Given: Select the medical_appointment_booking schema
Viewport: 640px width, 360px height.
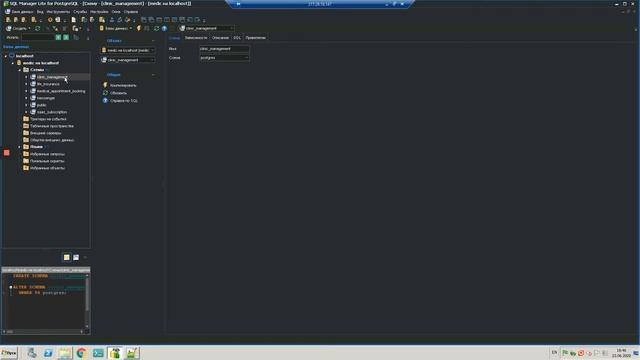Looking at the screenshot, I should pyautogui.click(x=61, y=91).
